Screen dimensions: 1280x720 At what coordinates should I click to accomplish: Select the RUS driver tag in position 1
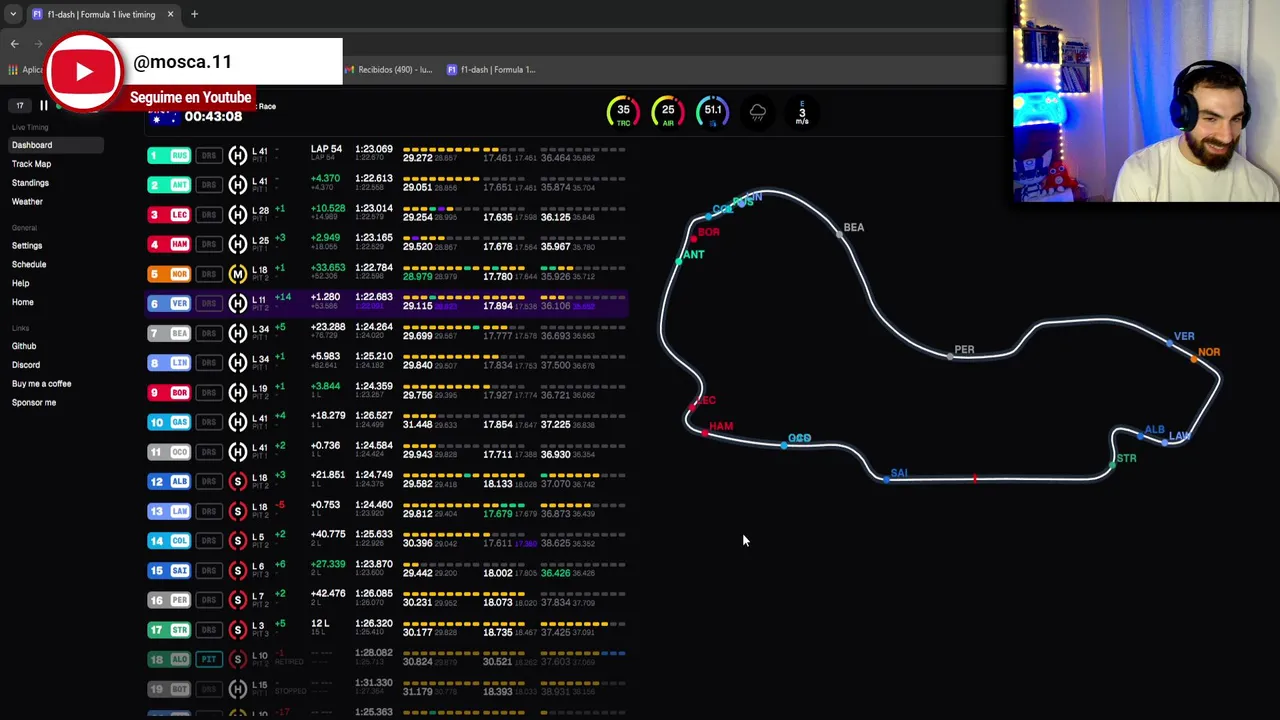coord(169,155)
